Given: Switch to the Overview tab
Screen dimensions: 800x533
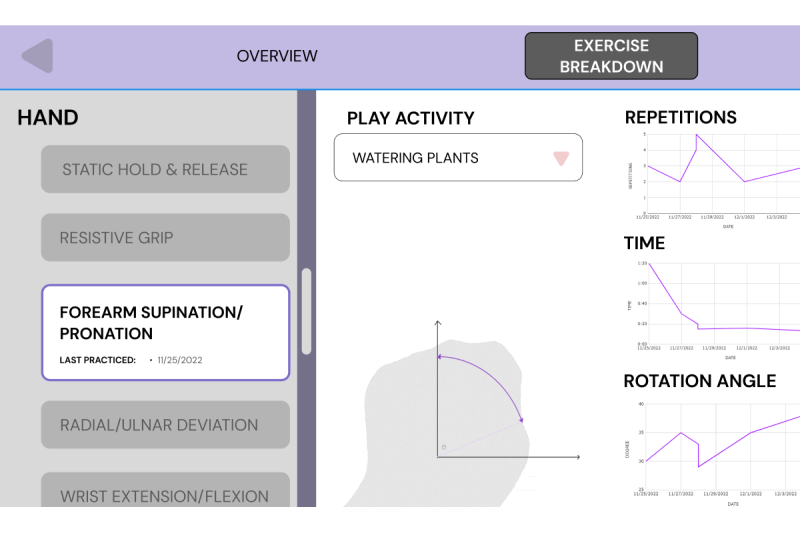Looking at the screenshot, I should click(277, 56).
